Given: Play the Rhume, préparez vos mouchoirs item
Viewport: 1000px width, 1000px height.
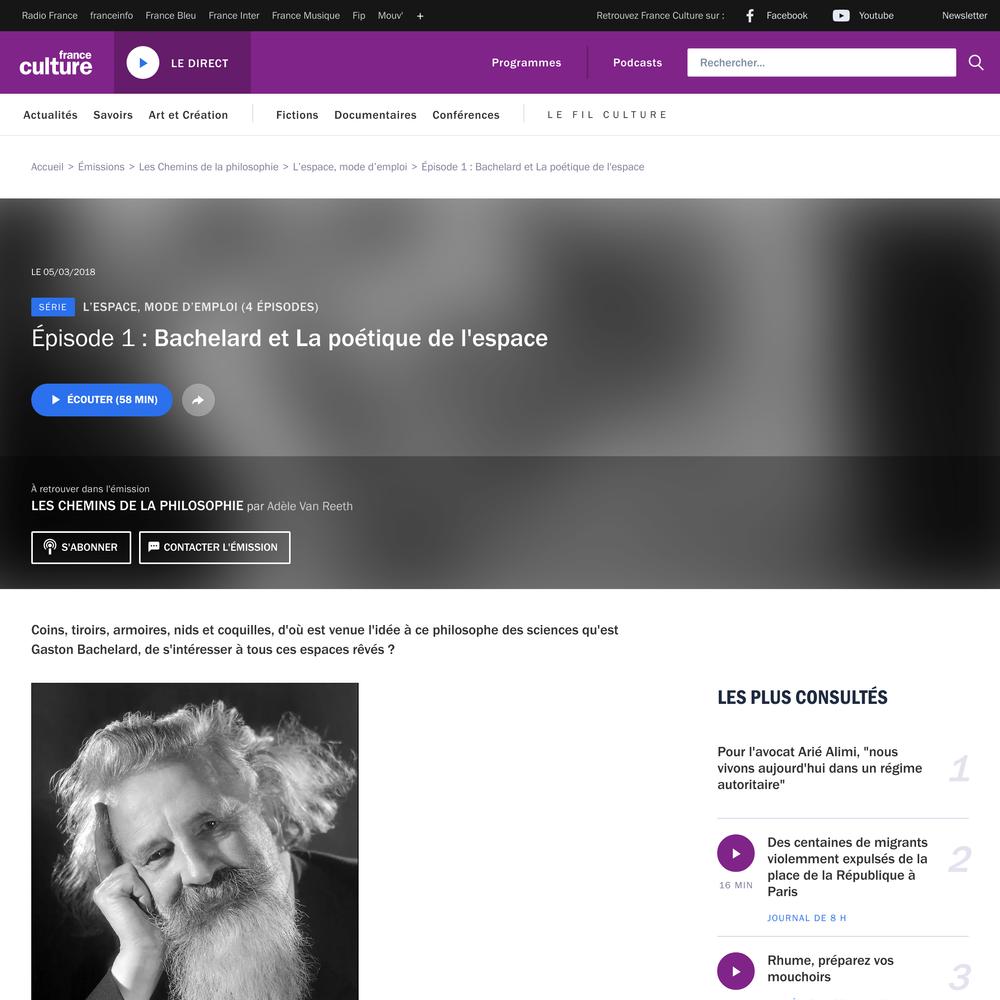Looking at the screenshot, I should pos(735,971).
